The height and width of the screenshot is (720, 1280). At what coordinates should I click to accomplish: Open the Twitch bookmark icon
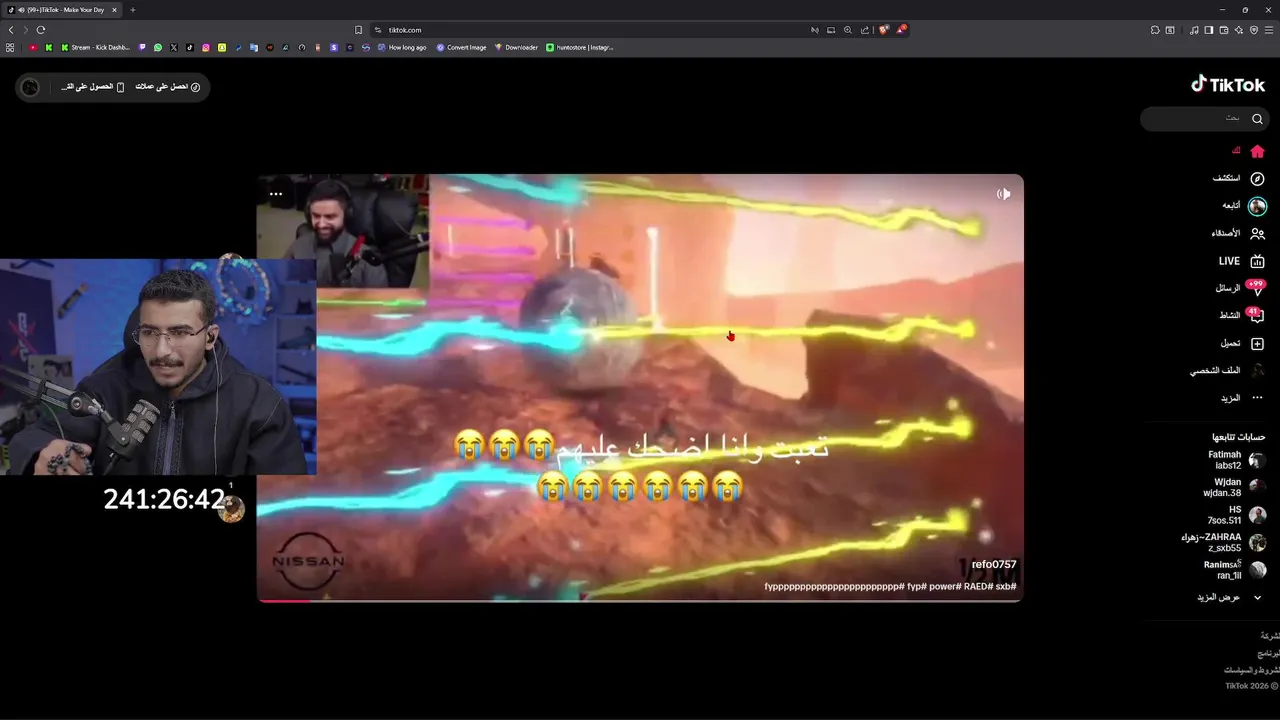142,47
